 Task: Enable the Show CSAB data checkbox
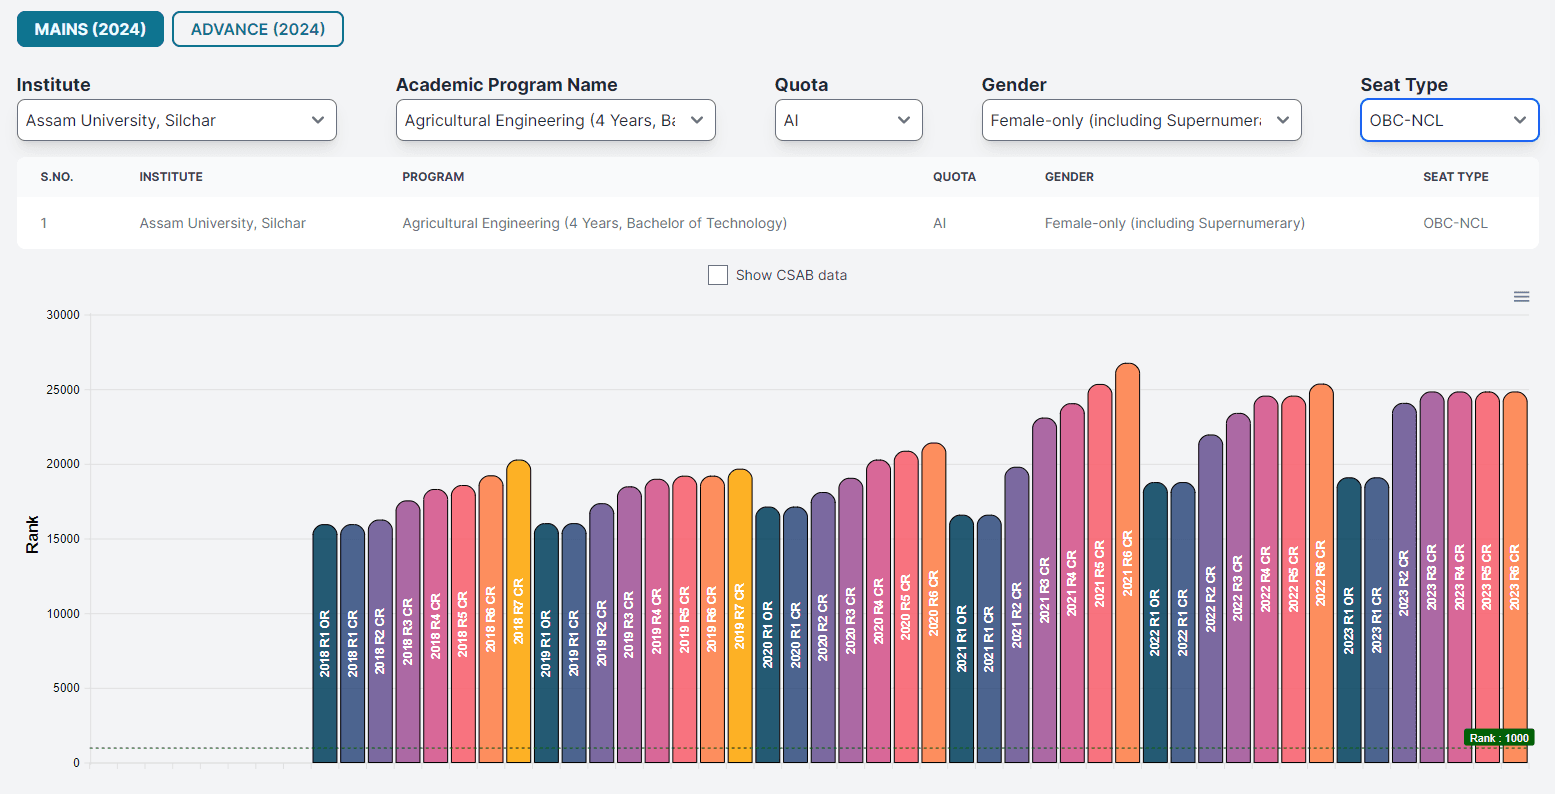pos(718,275)
